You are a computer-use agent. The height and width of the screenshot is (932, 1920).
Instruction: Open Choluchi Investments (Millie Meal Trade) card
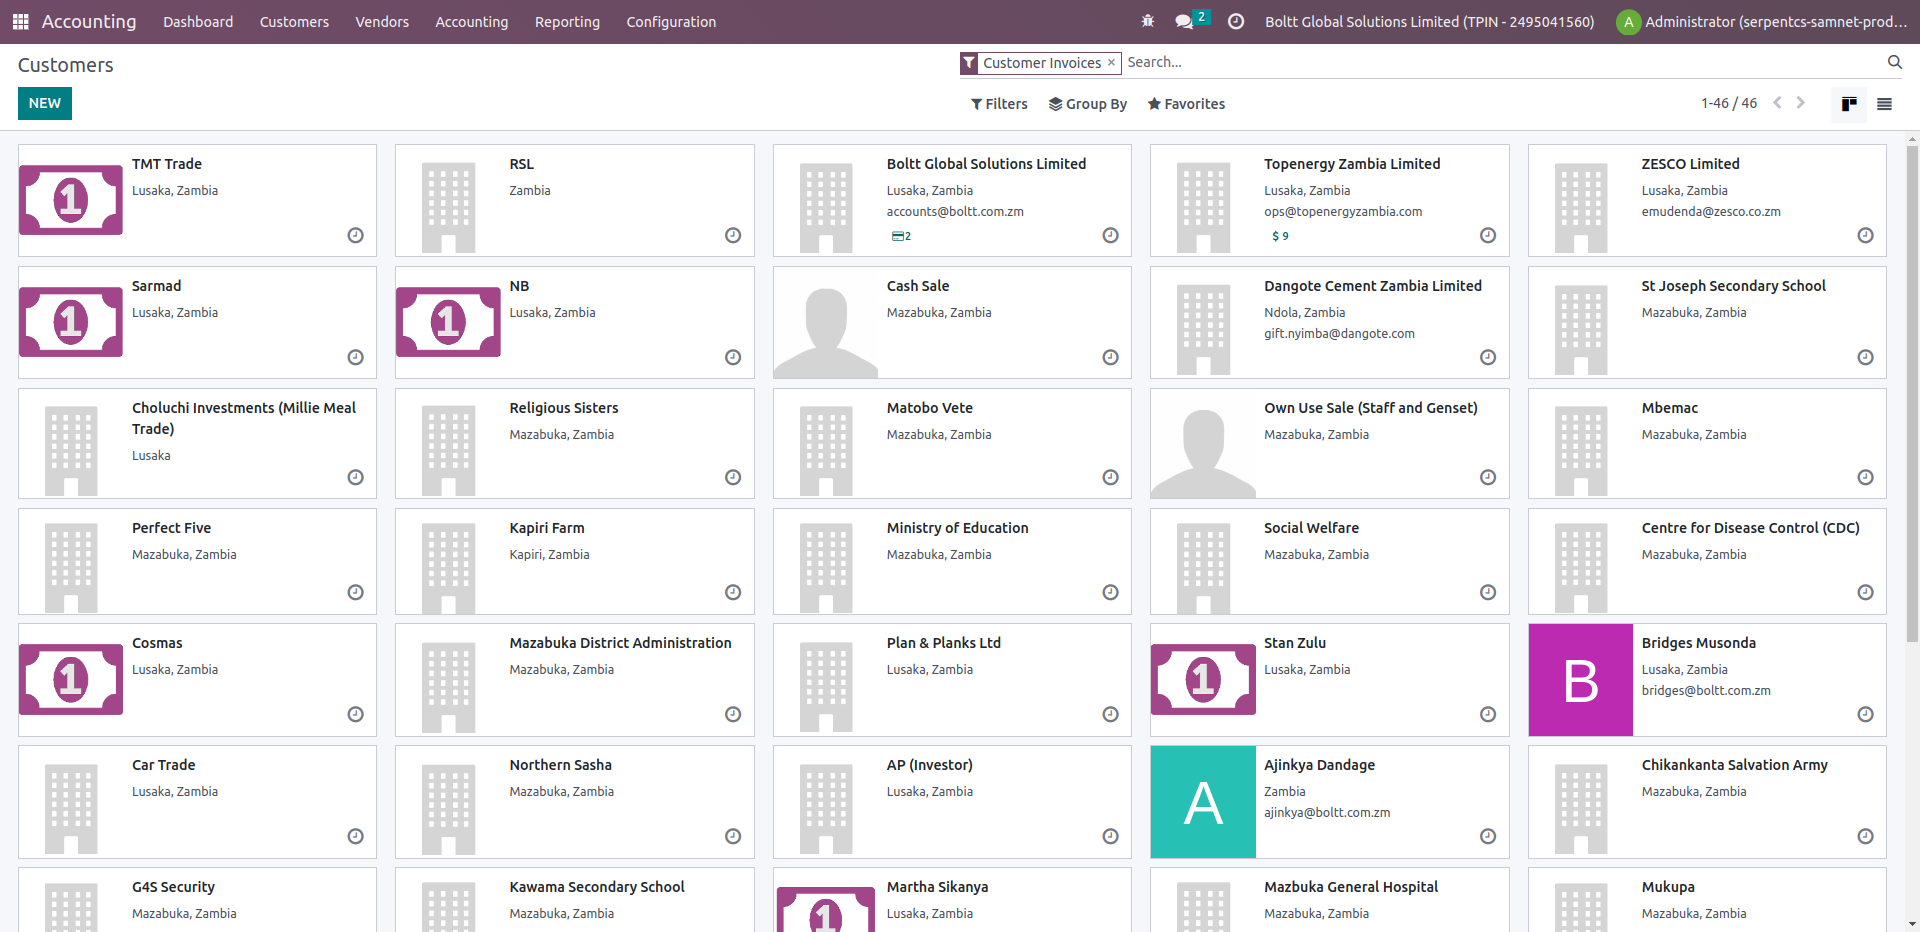pos(197,443)
